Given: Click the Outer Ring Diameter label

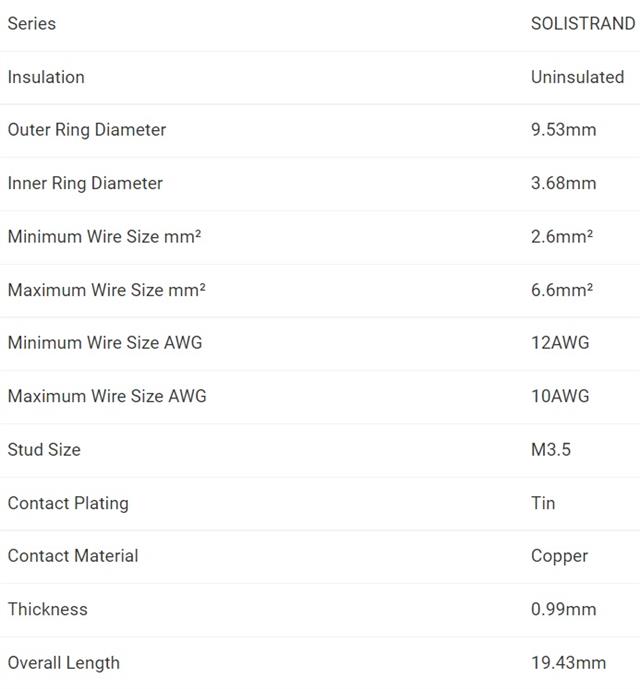Looking at the screenshot, I should coord(87,131).
